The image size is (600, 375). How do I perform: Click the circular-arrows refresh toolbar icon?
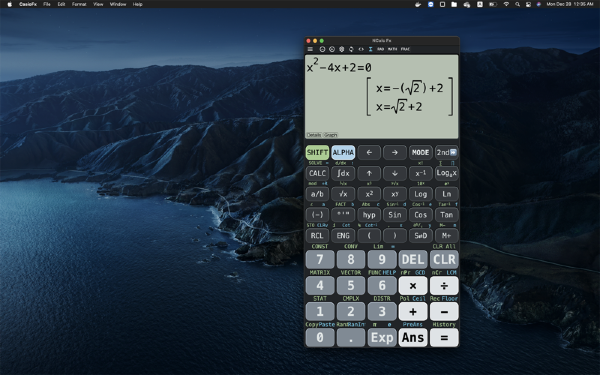(x=351, y=49)
